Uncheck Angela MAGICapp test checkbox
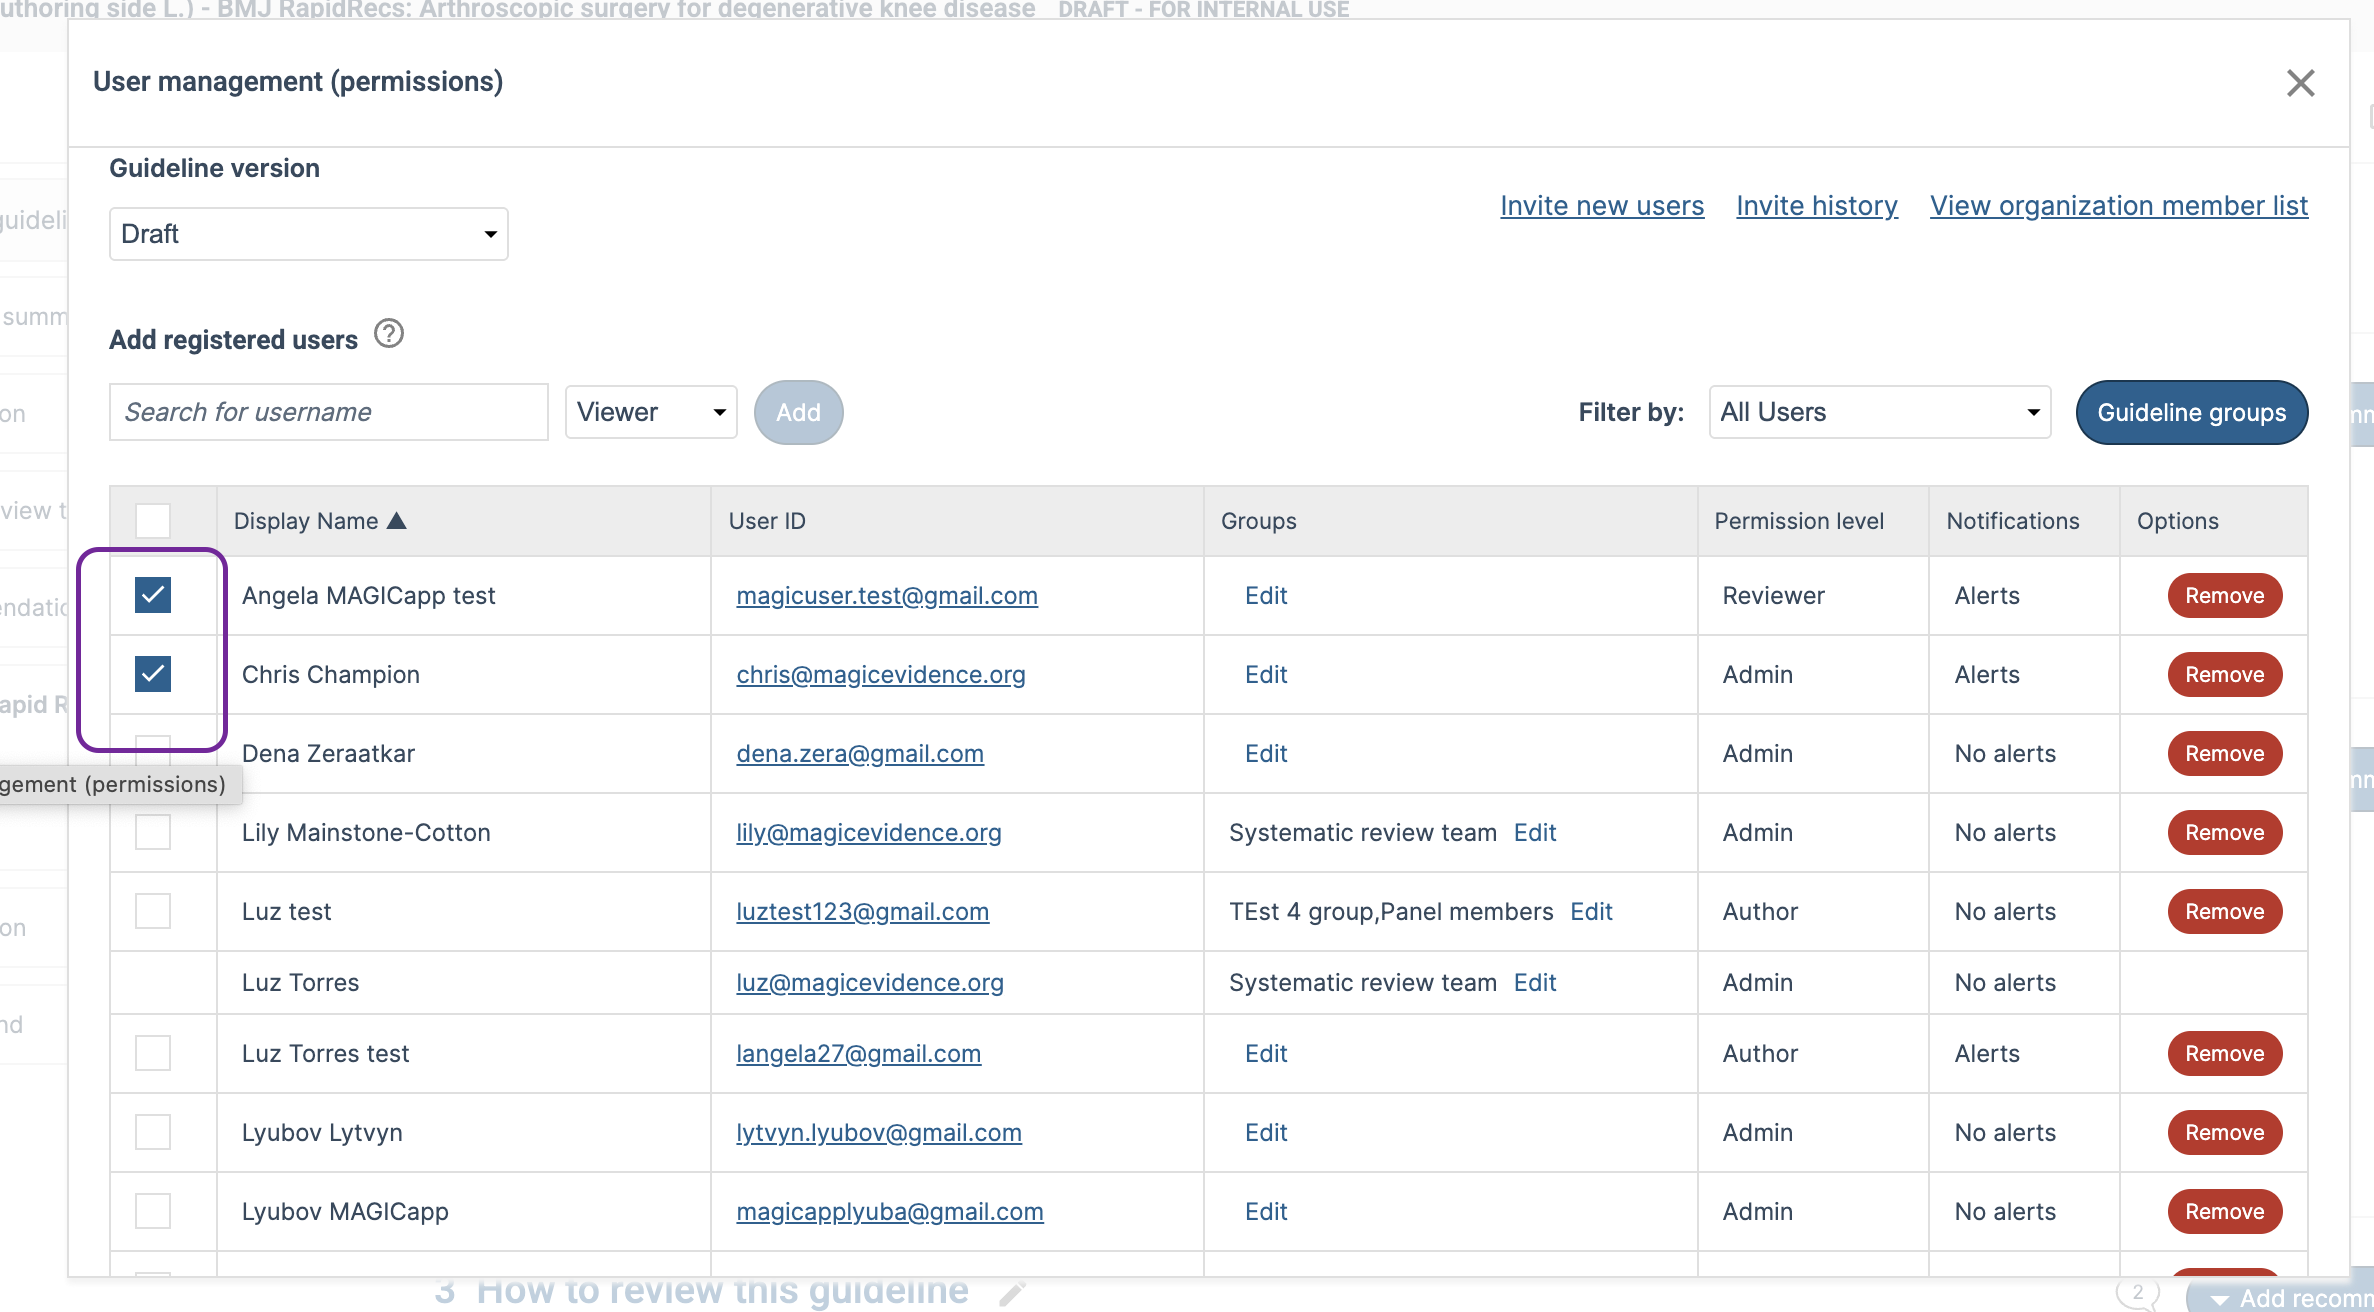This screenshot has height=1312, width=2374. pyautogui.click(x=153, y=595)
